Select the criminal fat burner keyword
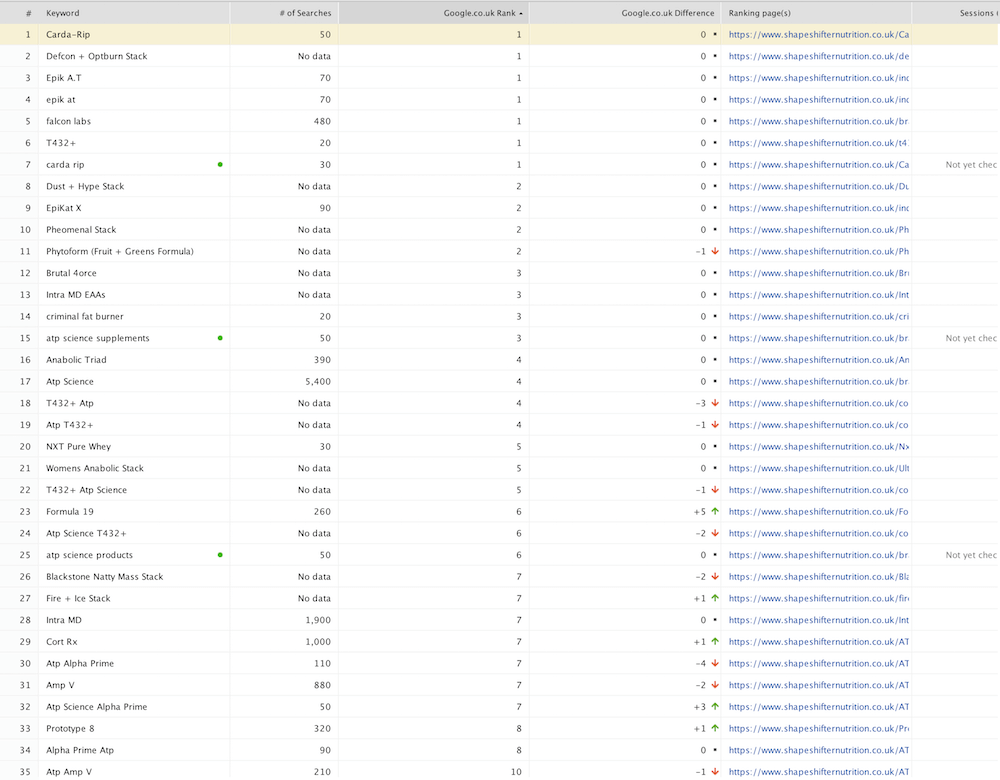Viewport: 1000px width, 780px height. pos(85,316)
